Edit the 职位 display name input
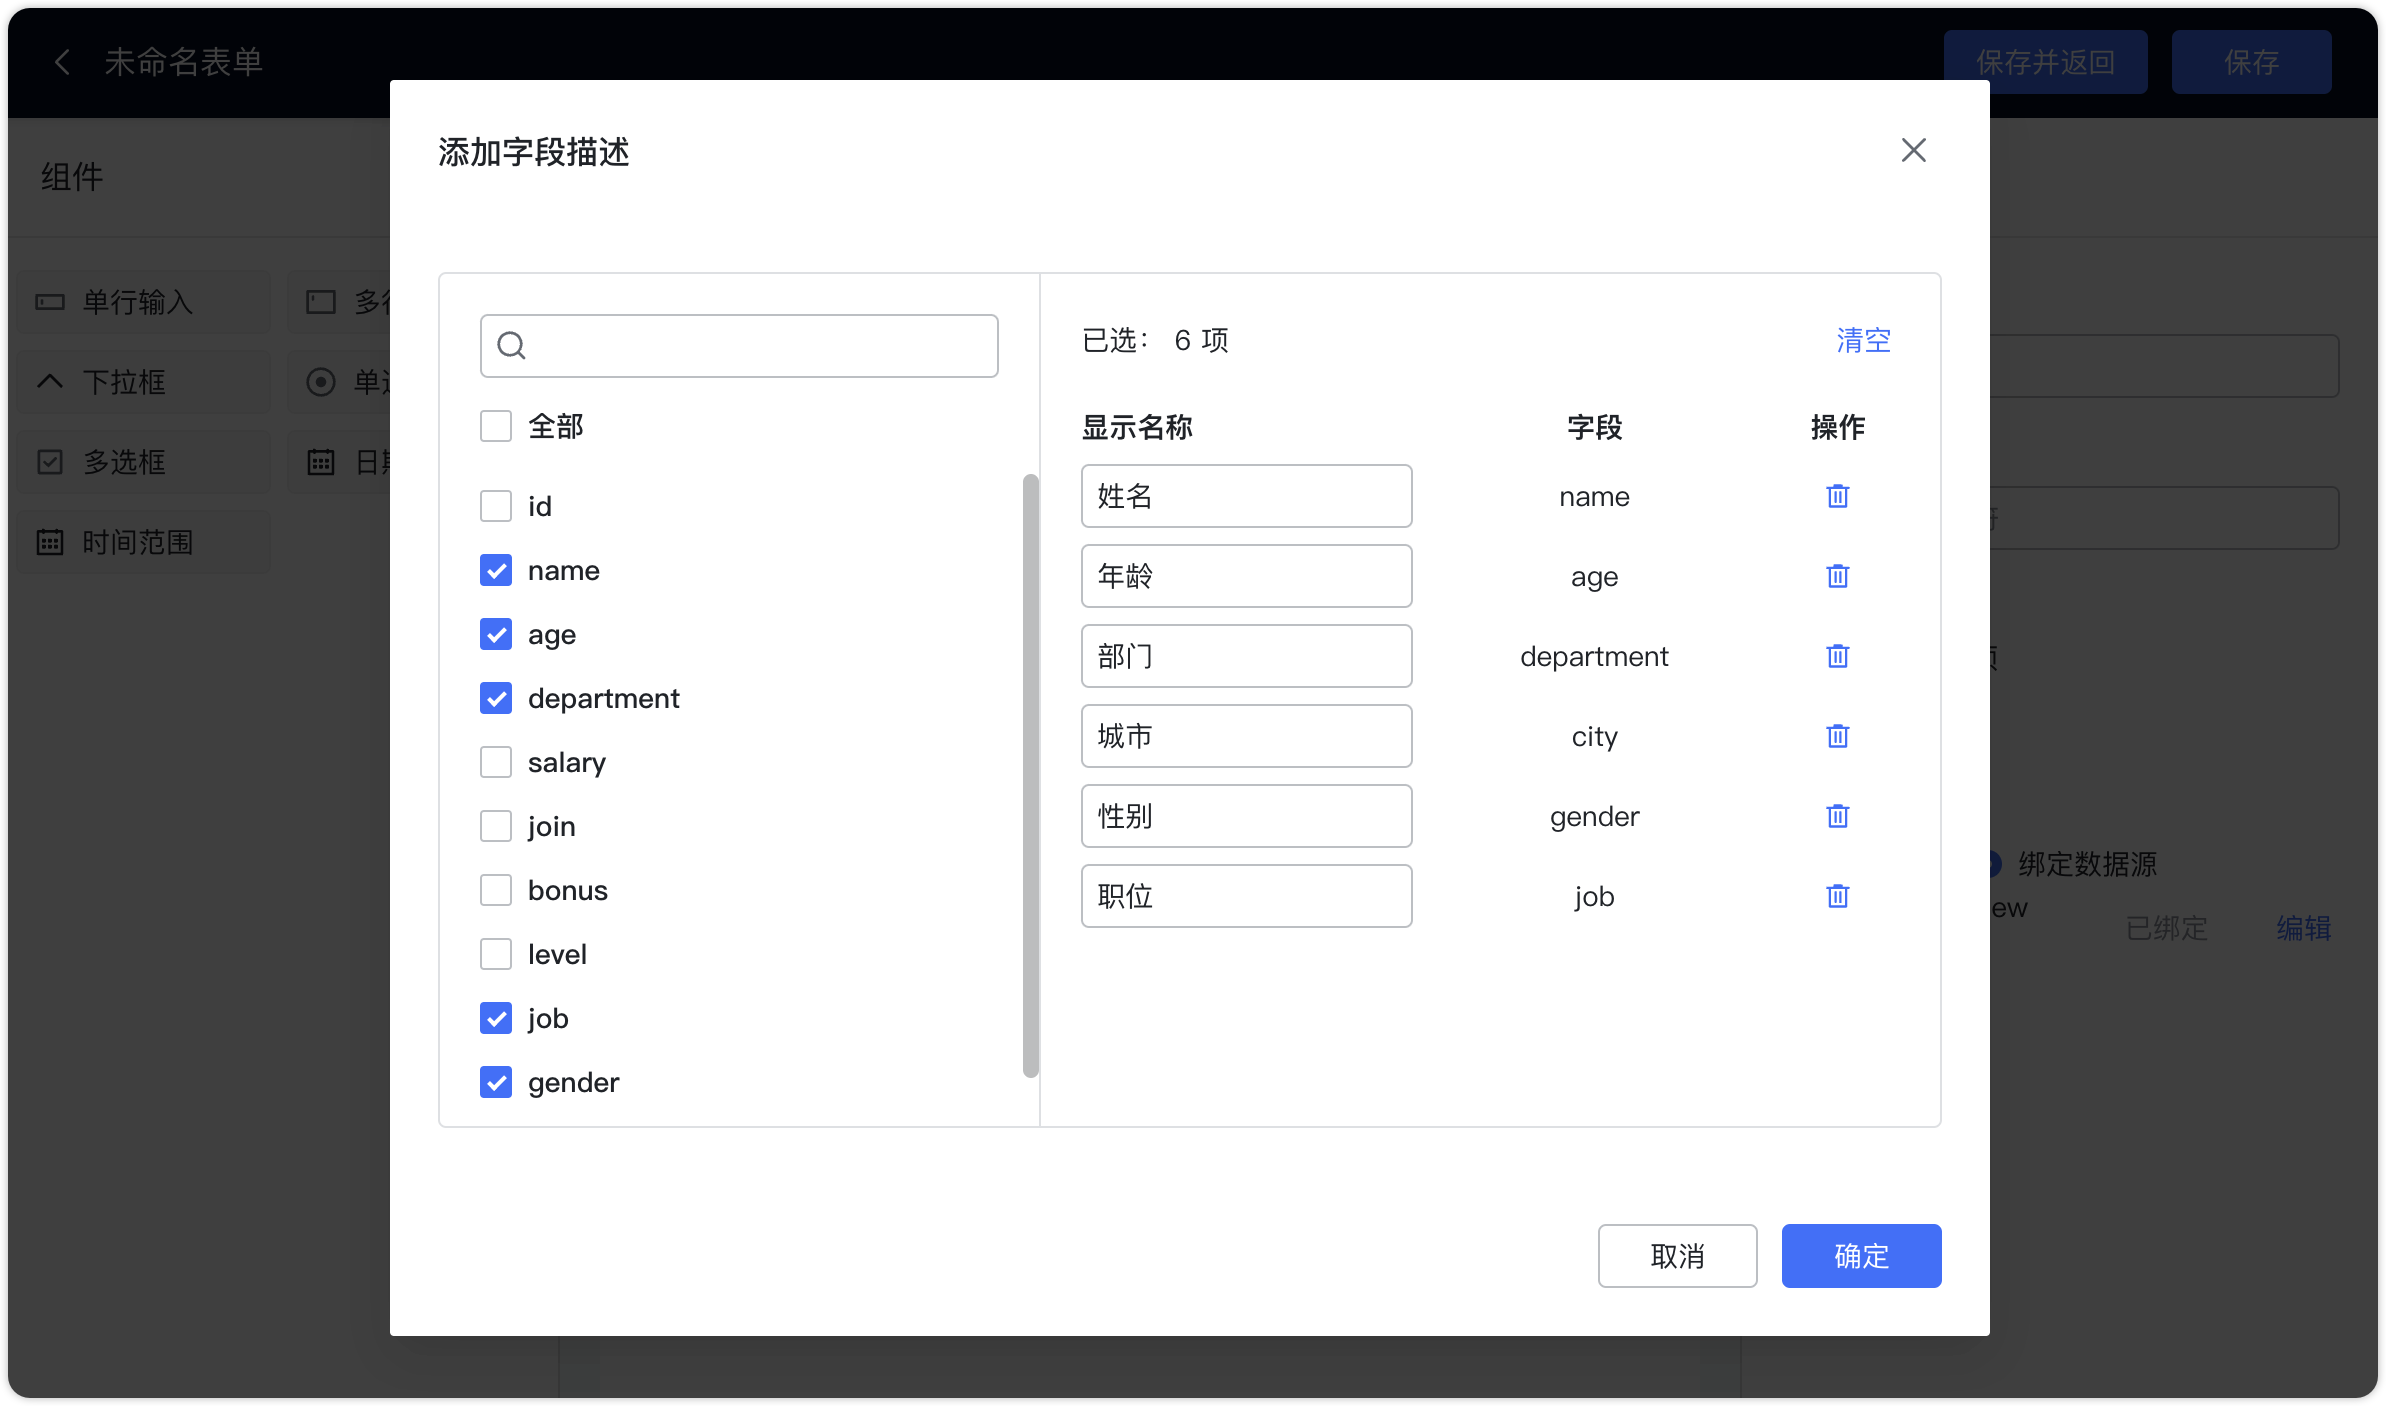 click(1246, 896)
